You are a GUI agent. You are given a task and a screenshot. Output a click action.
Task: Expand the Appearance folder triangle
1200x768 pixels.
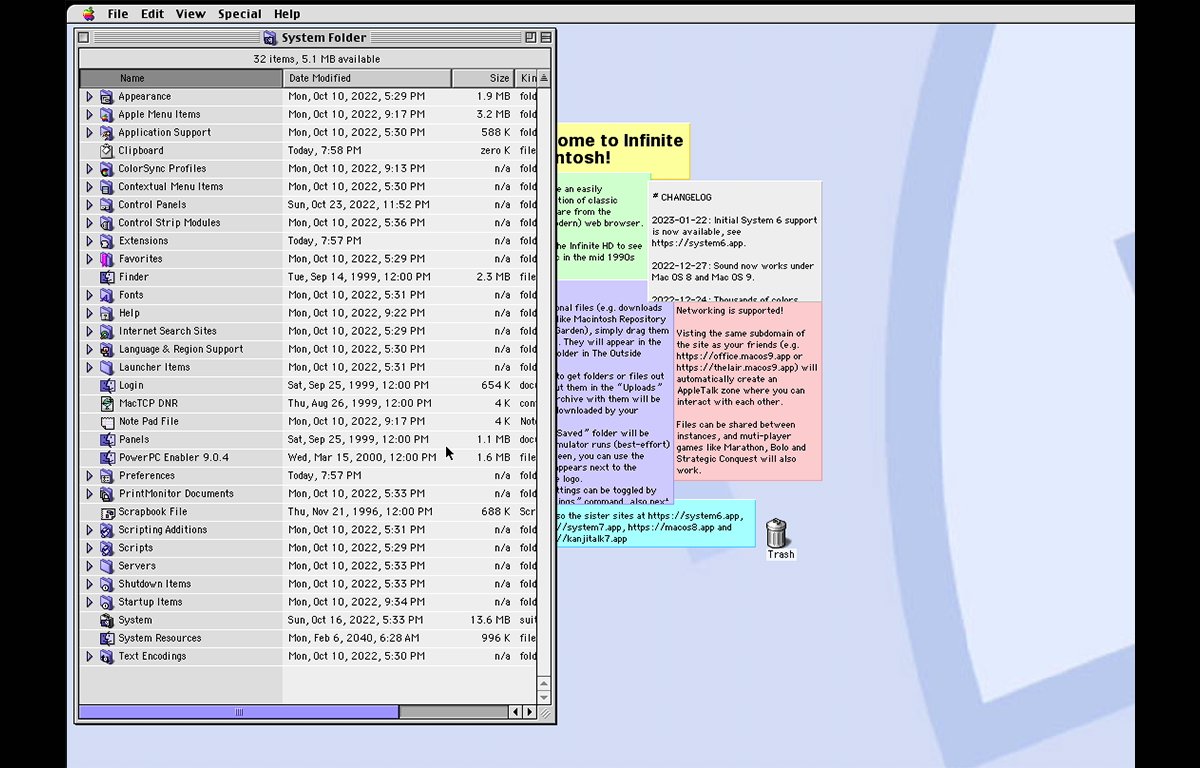[89, 97]
